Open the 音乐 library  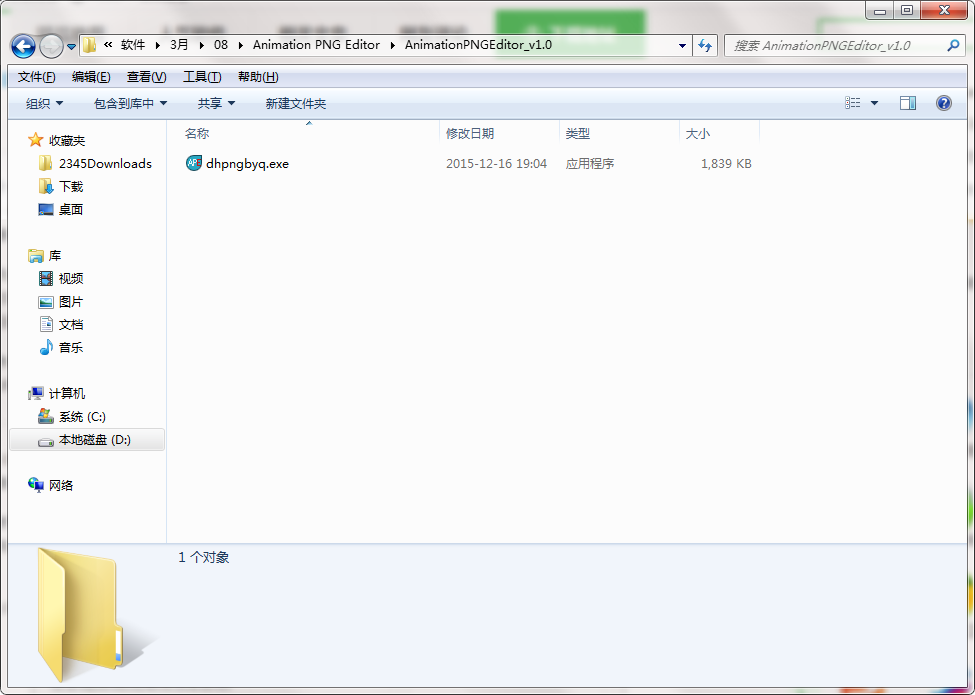(71, 348)
